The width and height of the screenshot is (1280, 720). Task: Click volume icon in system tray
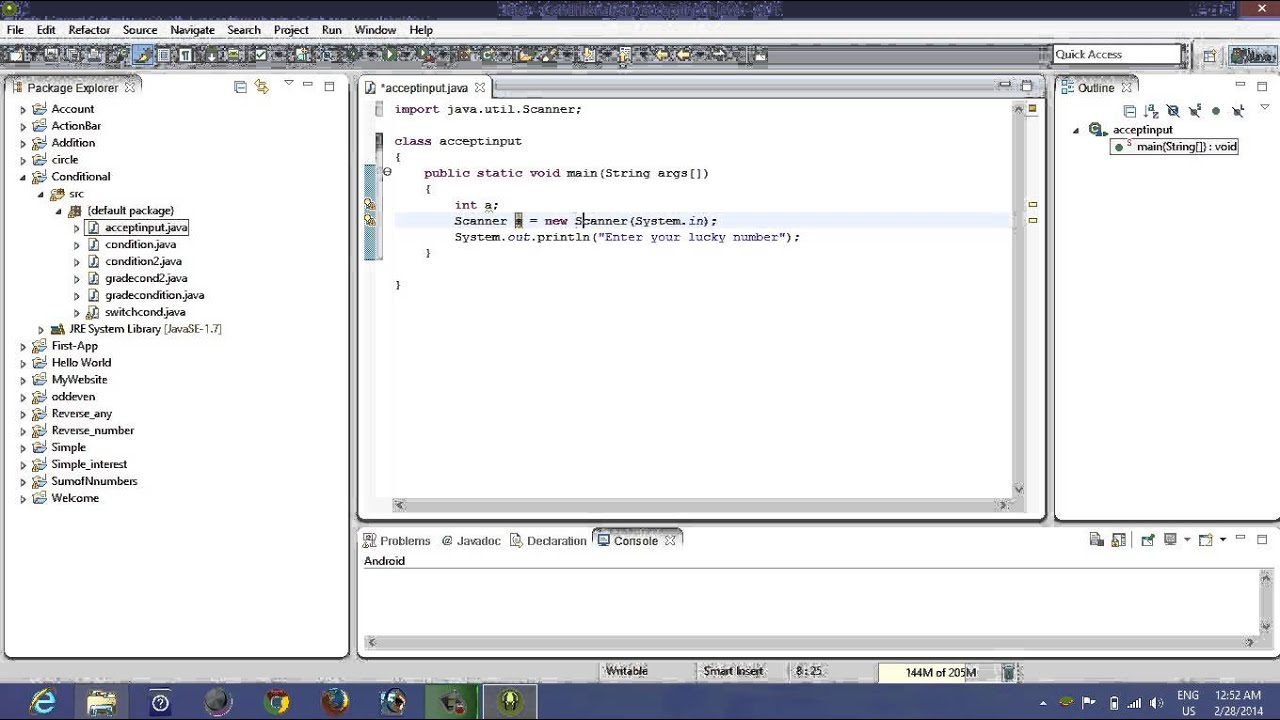pos(1159,703)
